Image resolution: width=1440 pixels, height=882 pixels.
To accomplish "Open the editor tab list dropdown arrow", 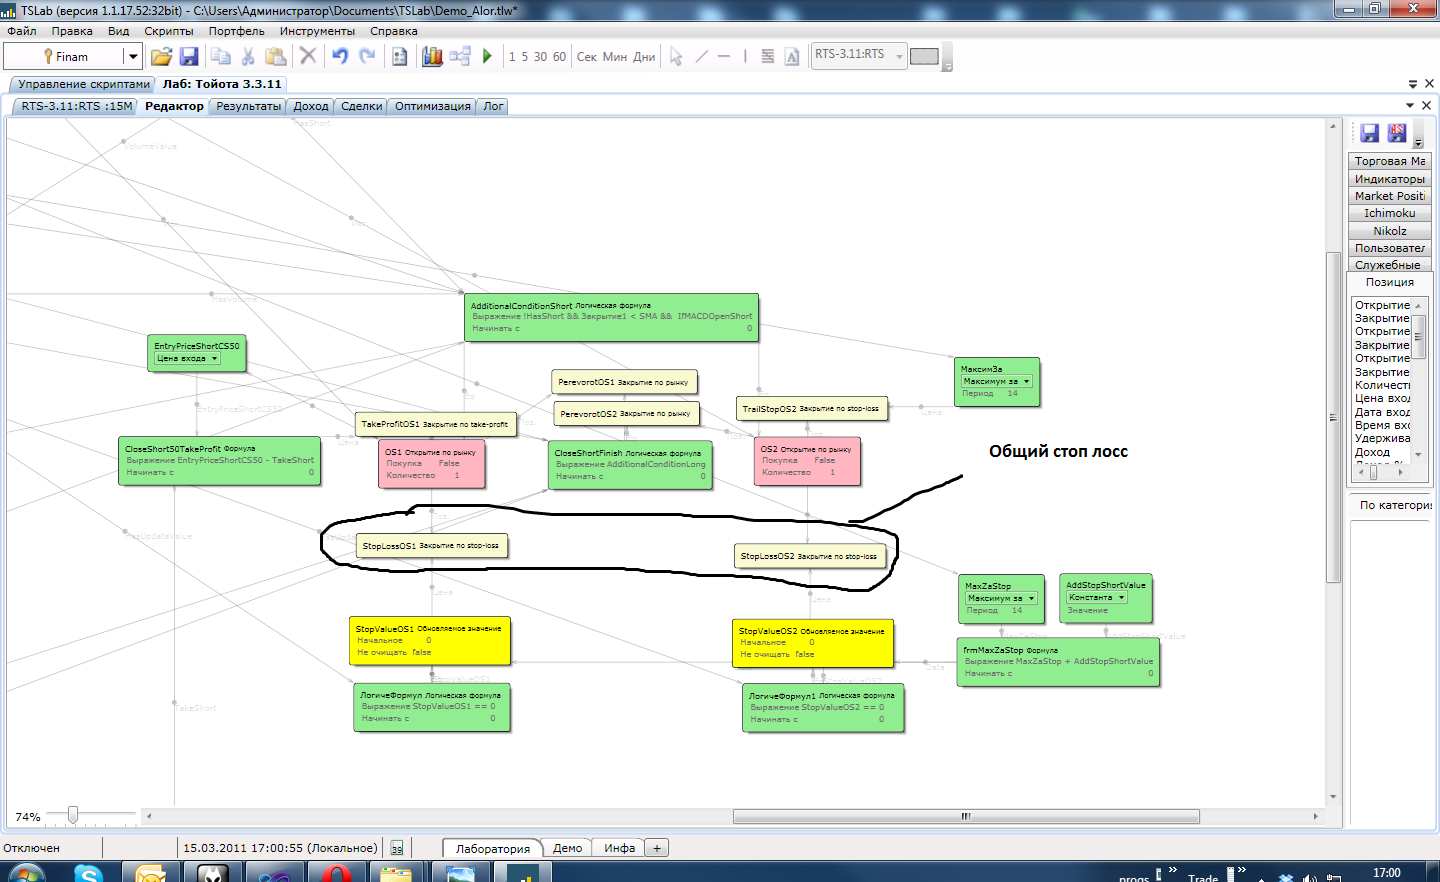I will (x=1410, y=105).
